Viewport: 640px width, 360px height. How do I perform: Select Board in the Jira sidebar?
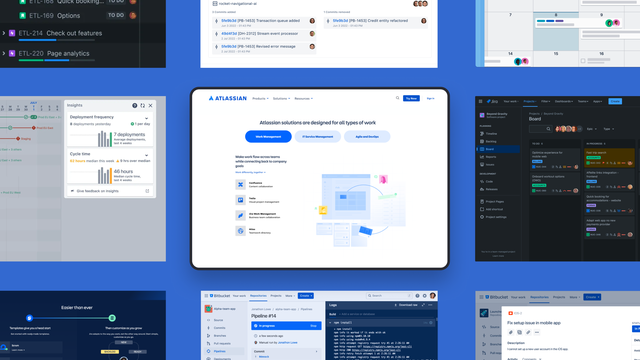(x=498, y=149)
